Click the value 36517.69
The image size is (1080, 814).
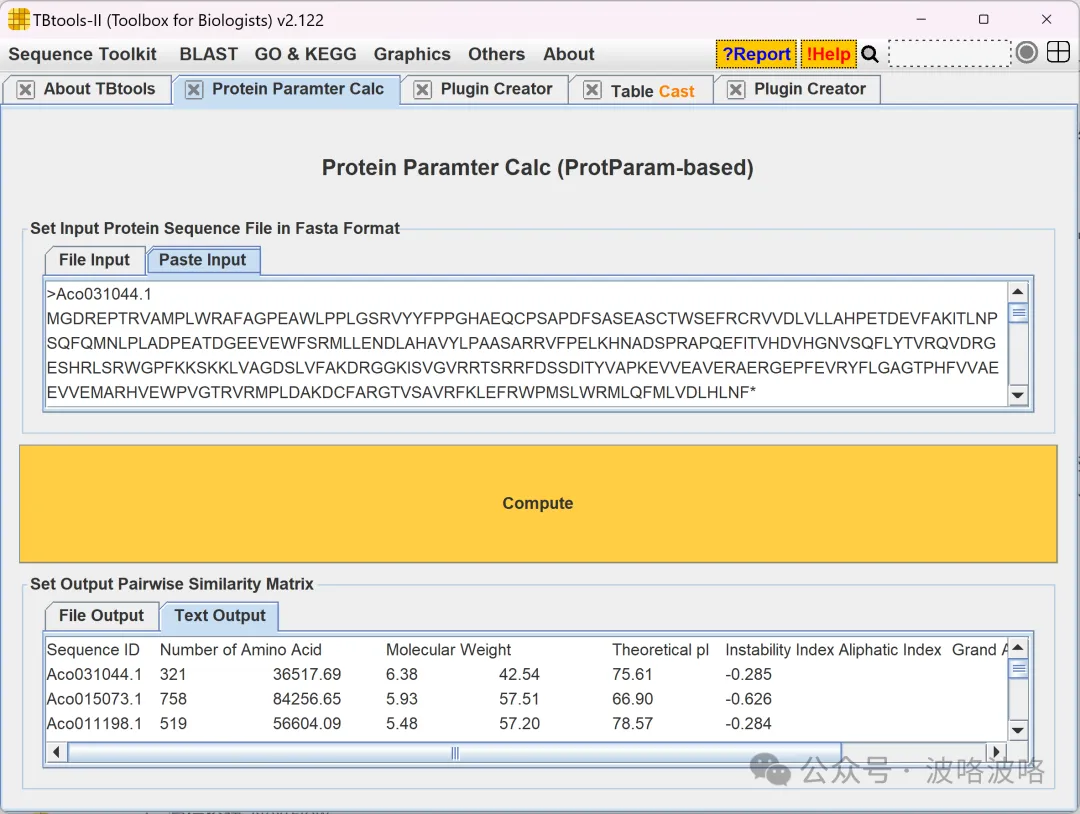(307, 674)
